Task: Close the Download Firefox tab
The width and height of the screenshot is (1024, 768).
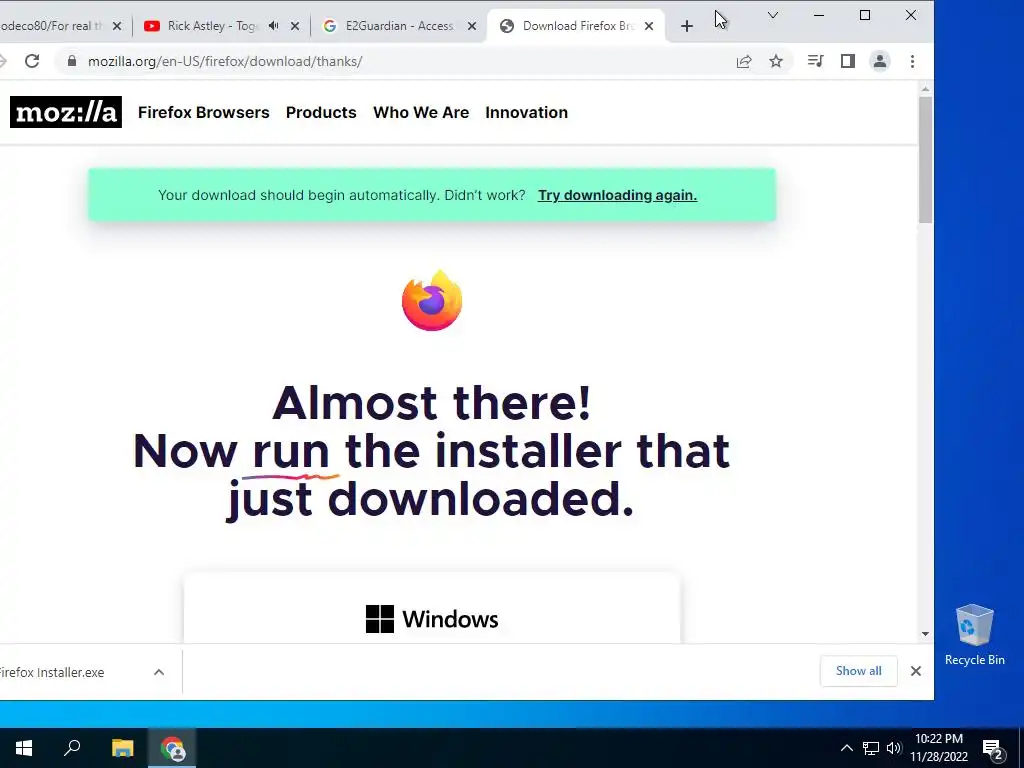Action: coord(648,26)
